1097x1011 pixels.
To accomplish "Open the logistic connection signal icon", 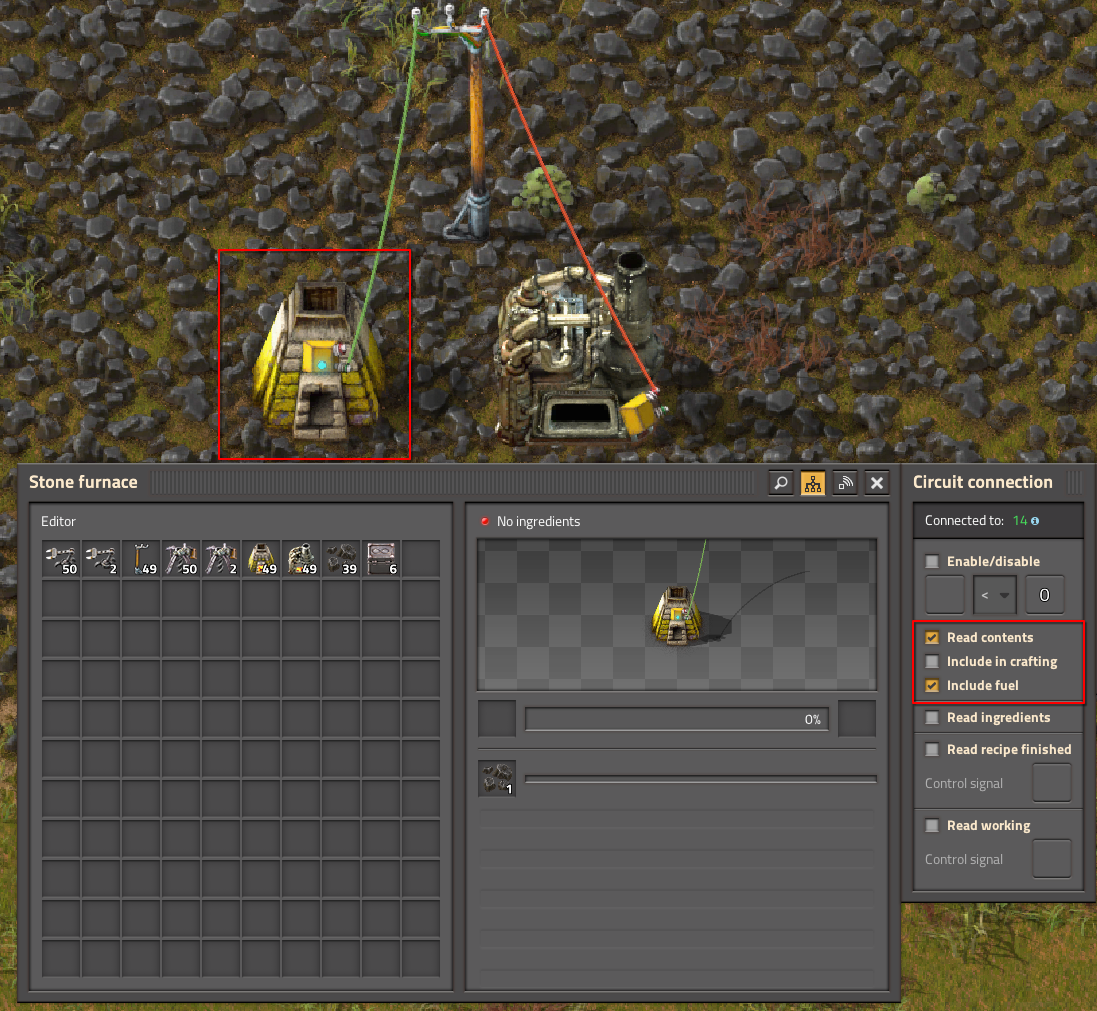I will coord(845,483).
